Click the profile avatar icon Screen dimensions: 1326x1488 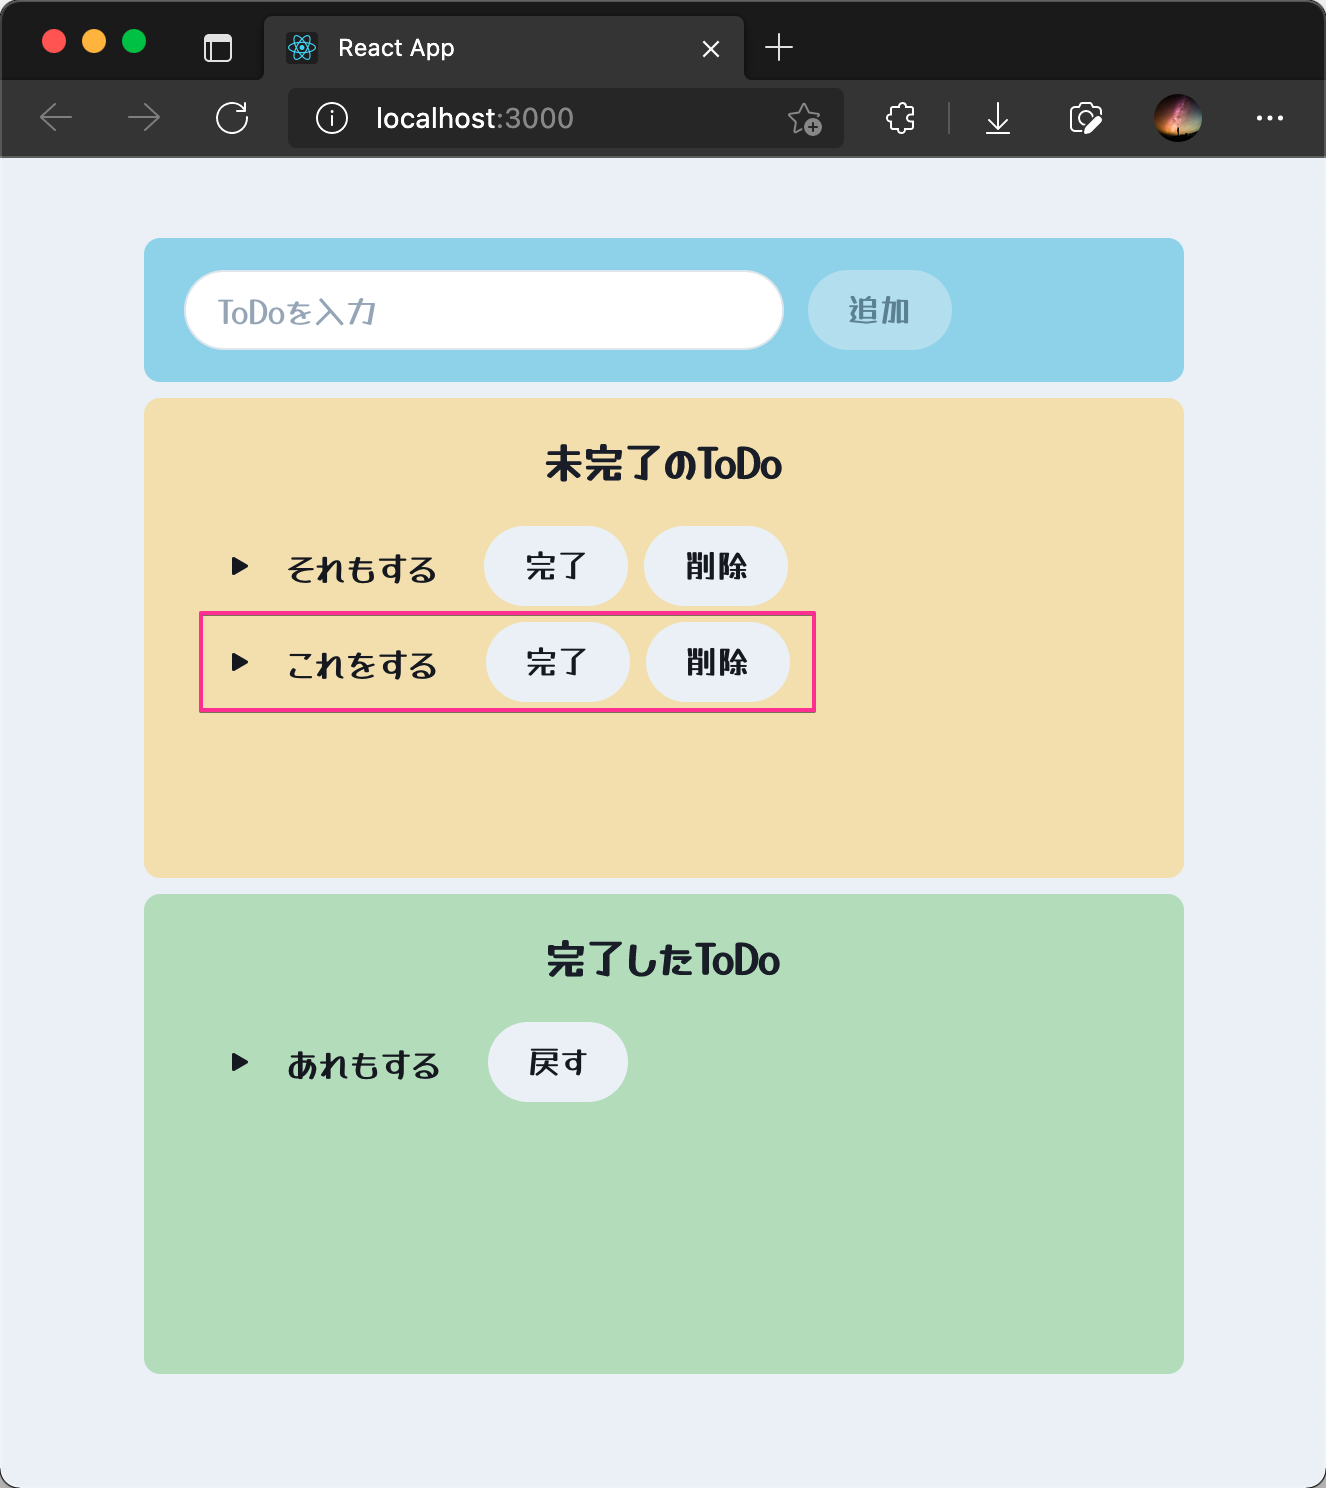pyautogui.click(x=1178, y=118)
